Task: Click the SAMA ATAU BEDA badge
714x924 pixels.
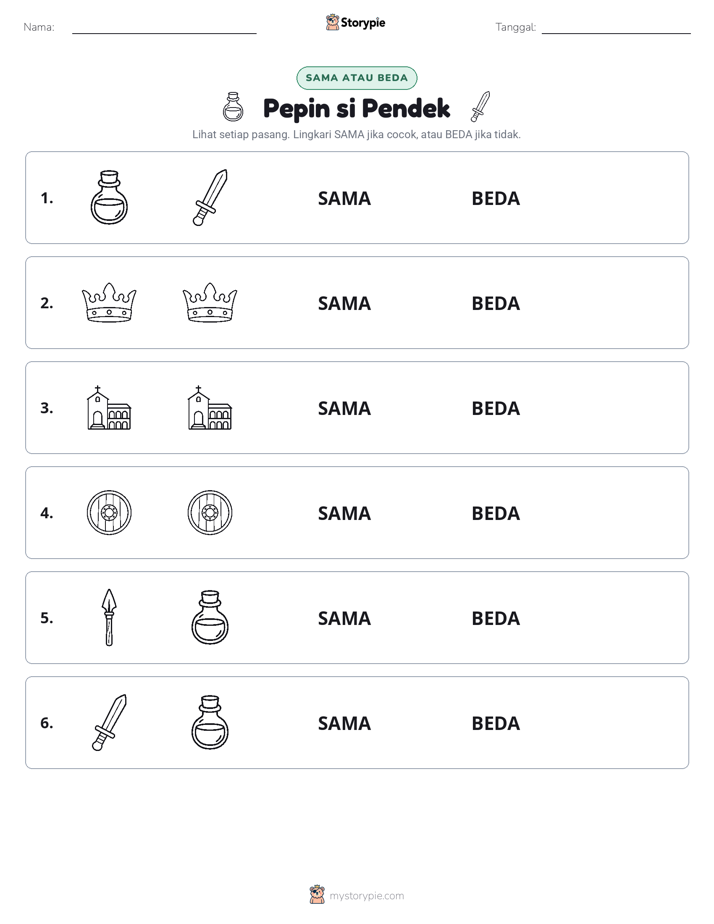Action: (356, 78)
